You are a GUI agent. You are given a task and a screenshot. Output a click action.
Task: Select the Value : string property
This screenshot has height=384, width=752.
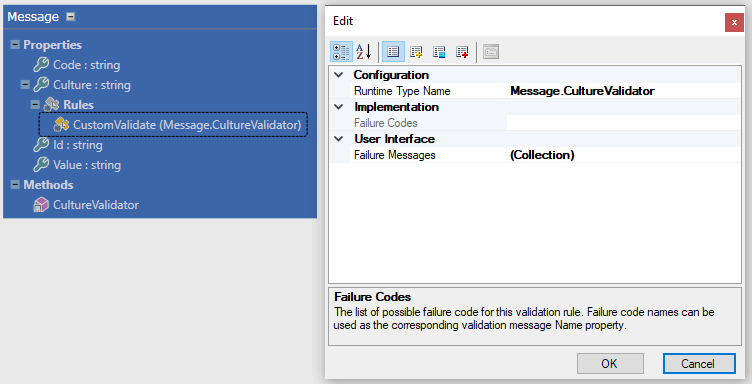click(x=87, y=165)
